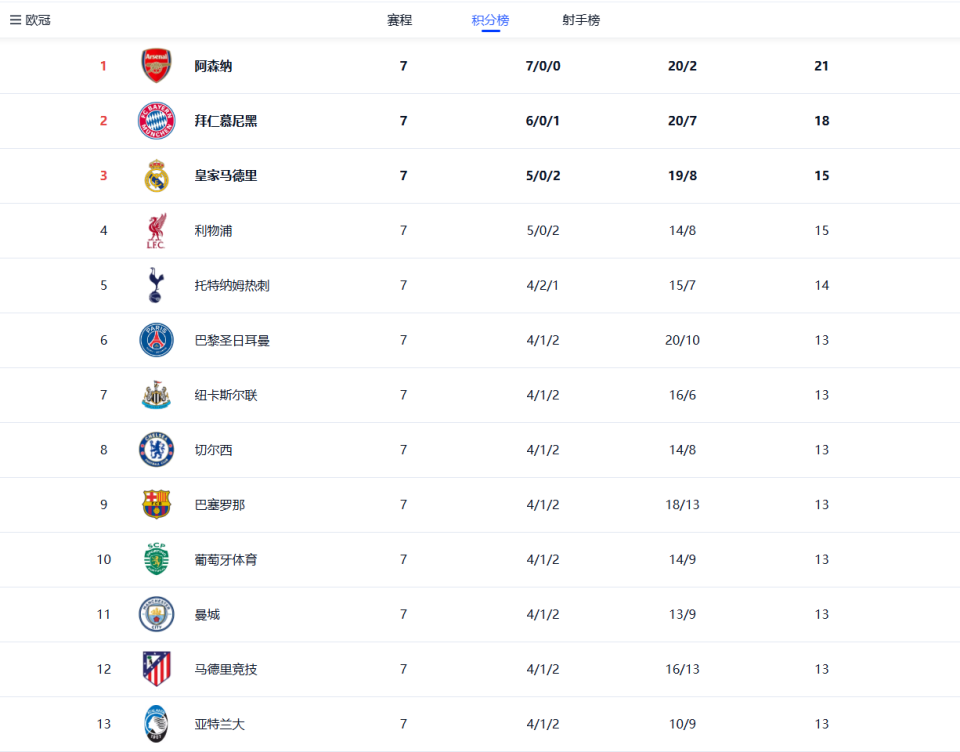Click the Atalanta club badge
This screenshot has height=752, width=960.
[156, 723]
